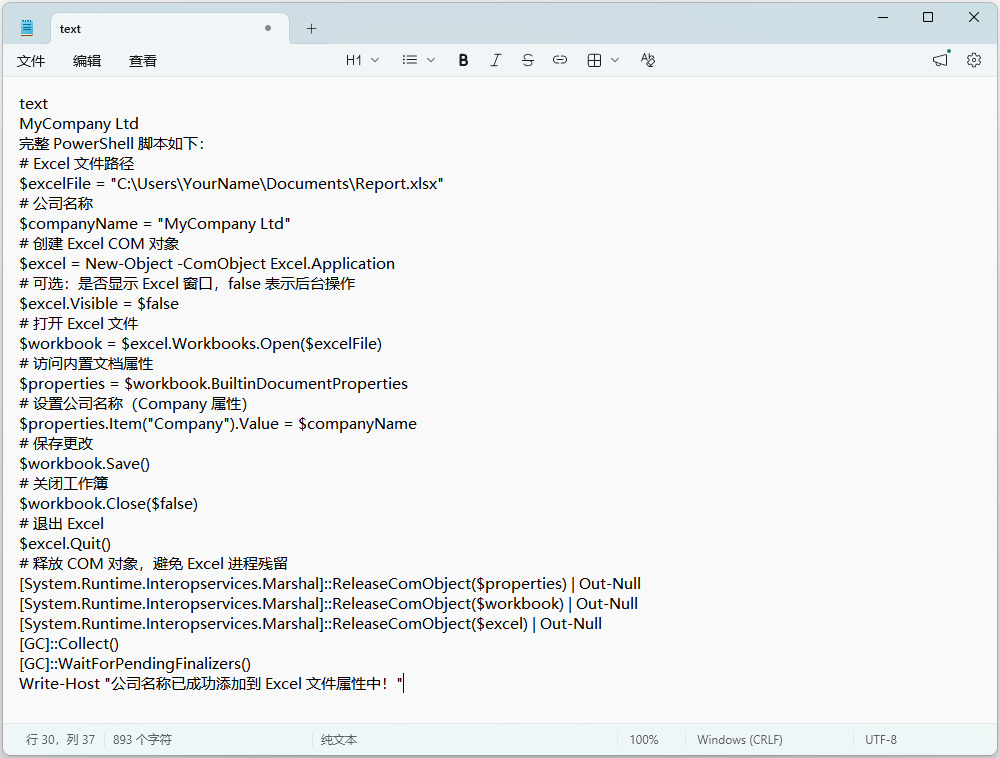This screenshot has height=758, width=1000.
Task: Click Windows (CRLF) line ending indicator
Action: click(x=740, y=740)
